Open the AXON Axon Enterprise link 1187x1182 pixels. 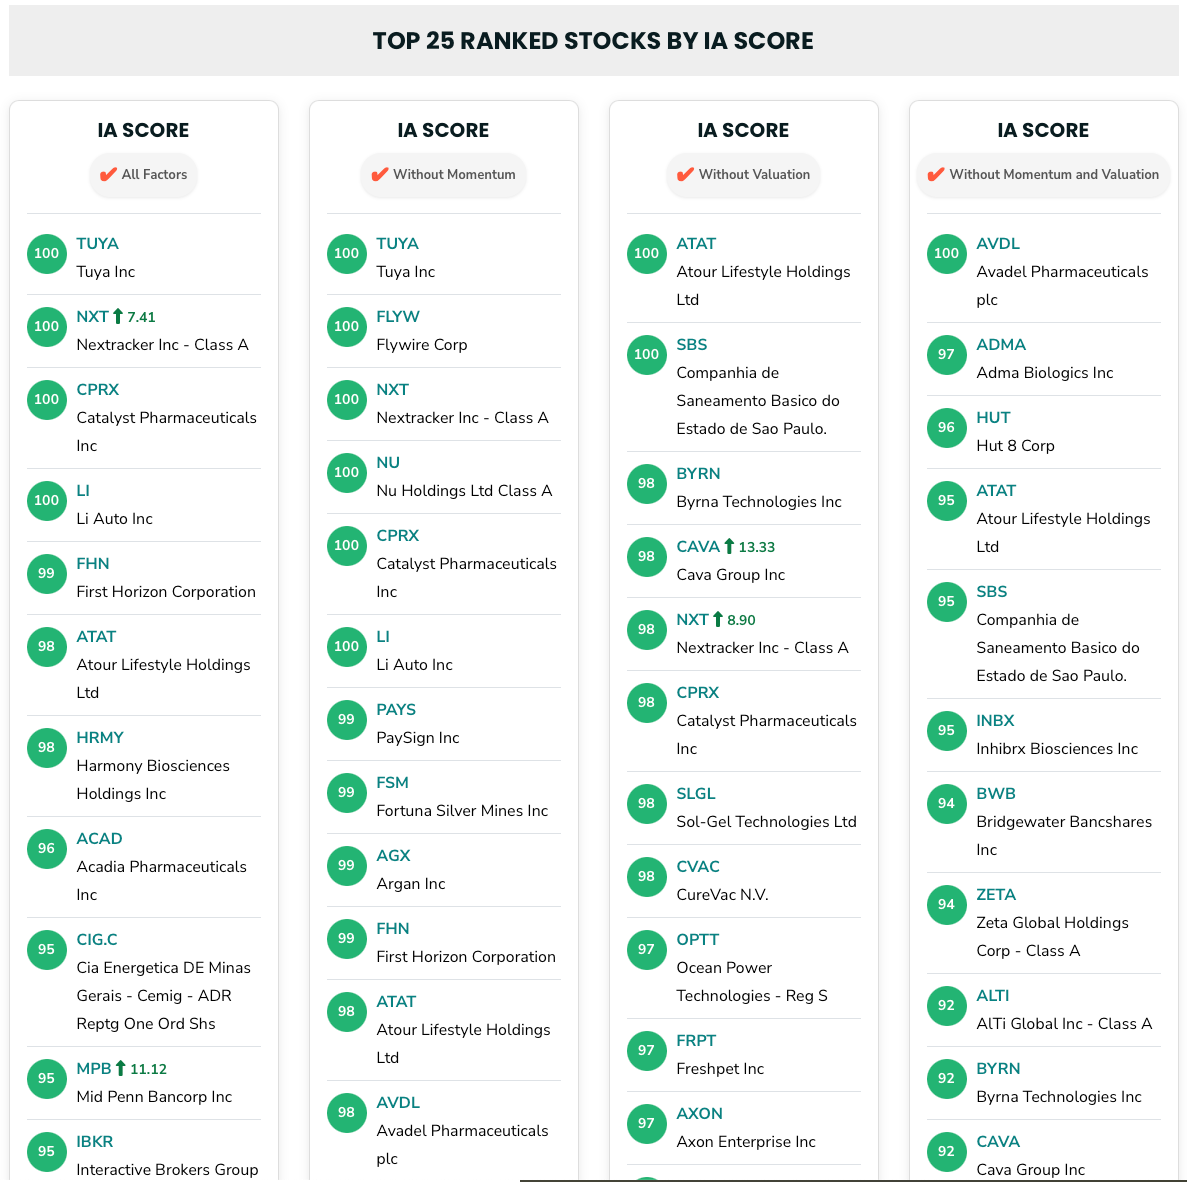coord(699,1113)
